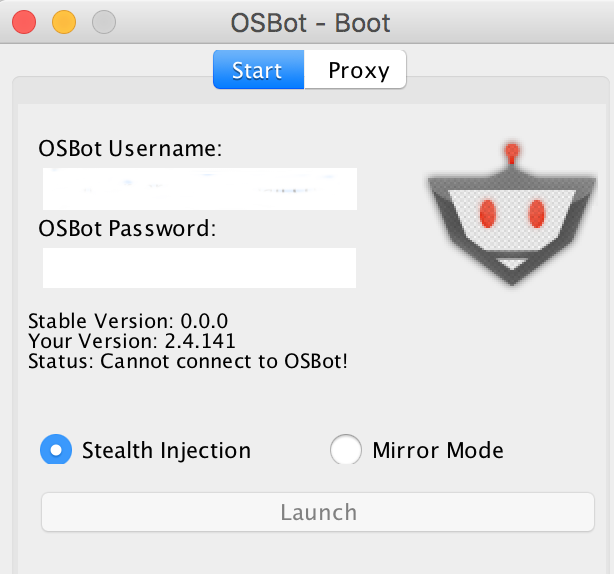The width and height of the screenshot is (614, 574).
Task: Close the OSBot Boot window
Action: (24, 22)
